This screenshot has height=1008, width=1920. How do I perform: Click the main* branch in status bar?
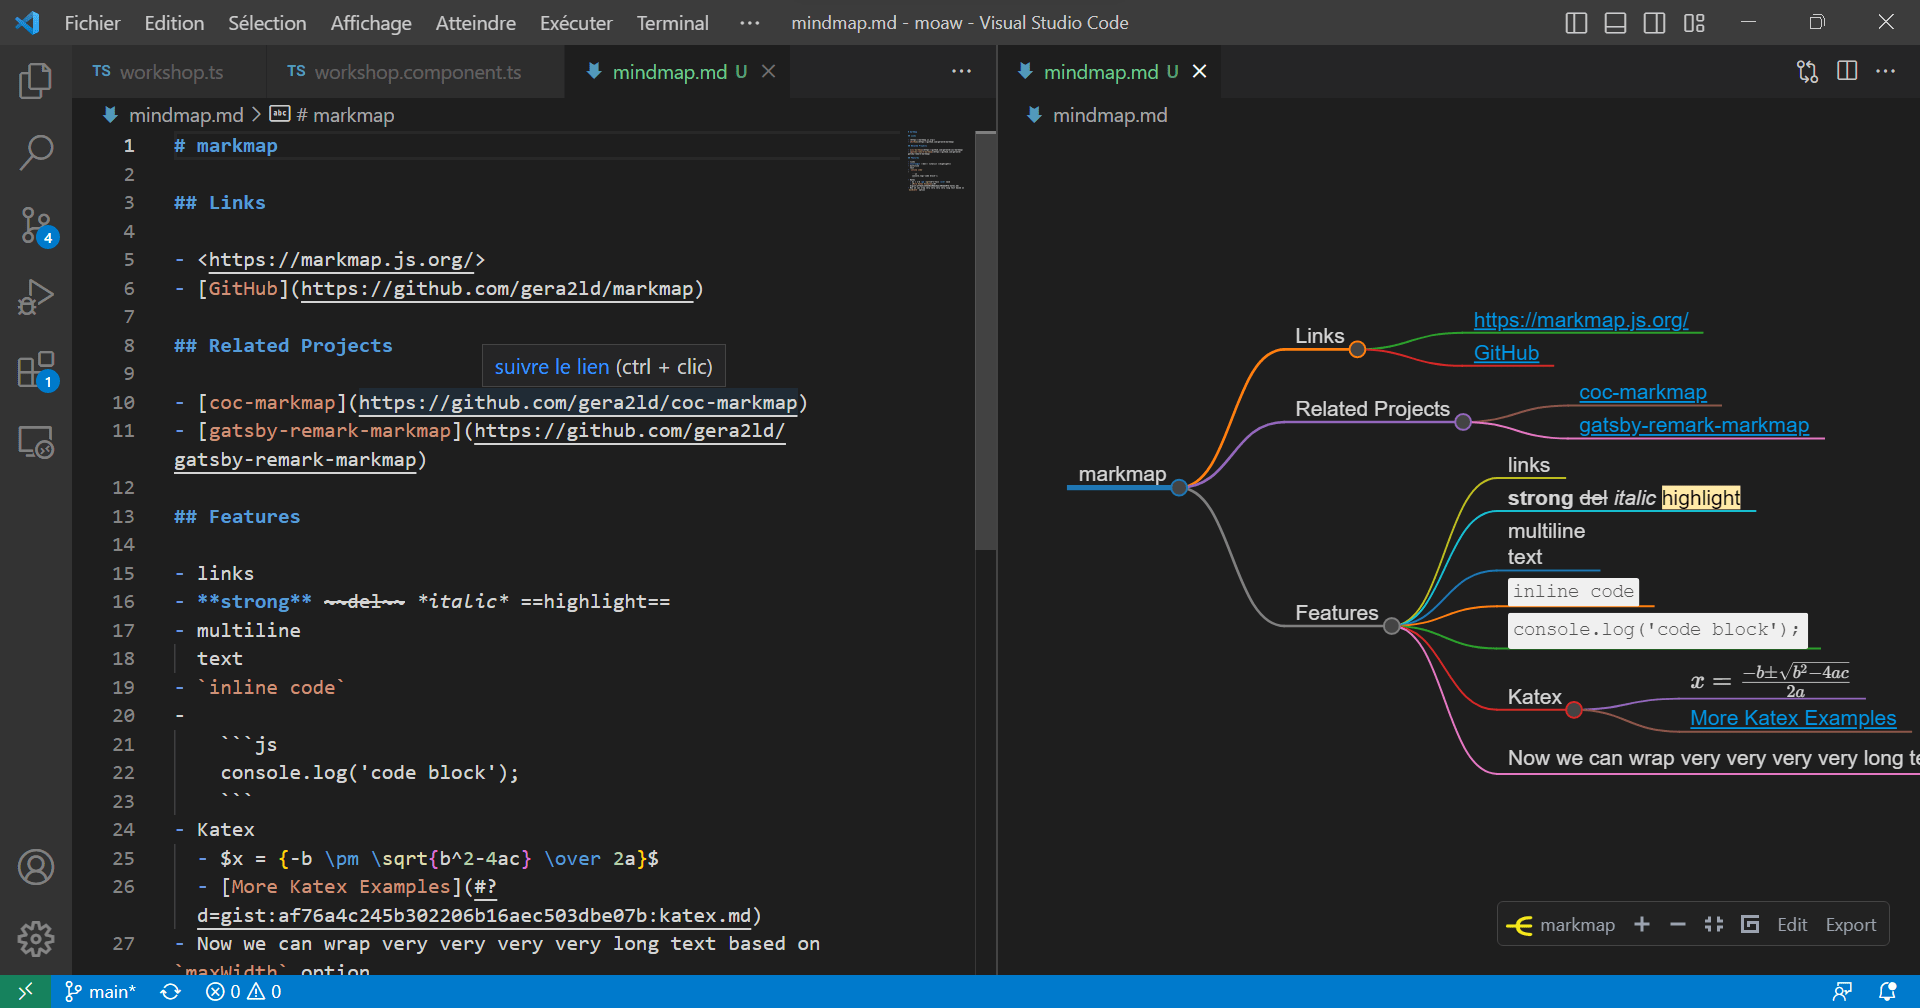pyautogui.click(x=100, y=991)
